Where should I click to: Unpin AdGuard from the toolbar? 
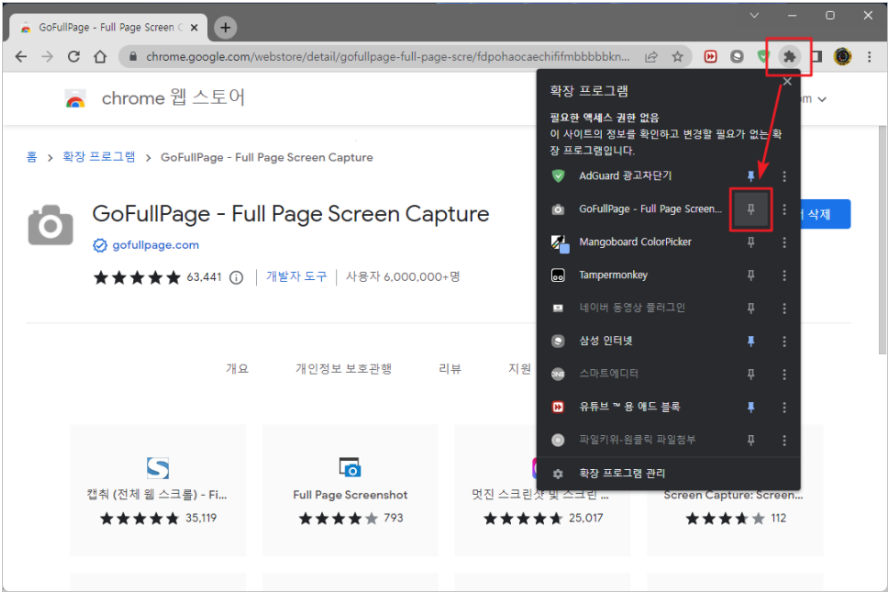pos(750,176)
